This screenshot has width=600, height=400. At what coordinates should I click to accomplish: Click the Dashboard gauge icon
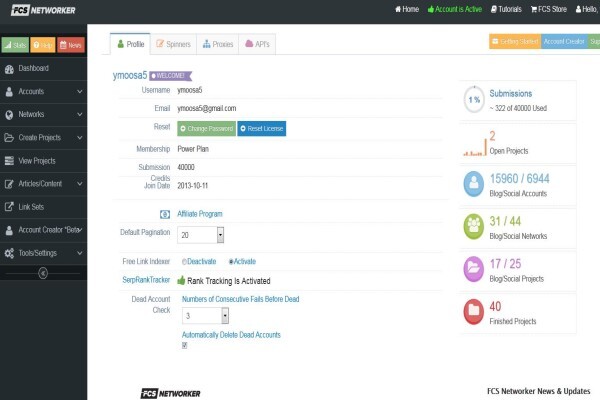coord(9,69)
